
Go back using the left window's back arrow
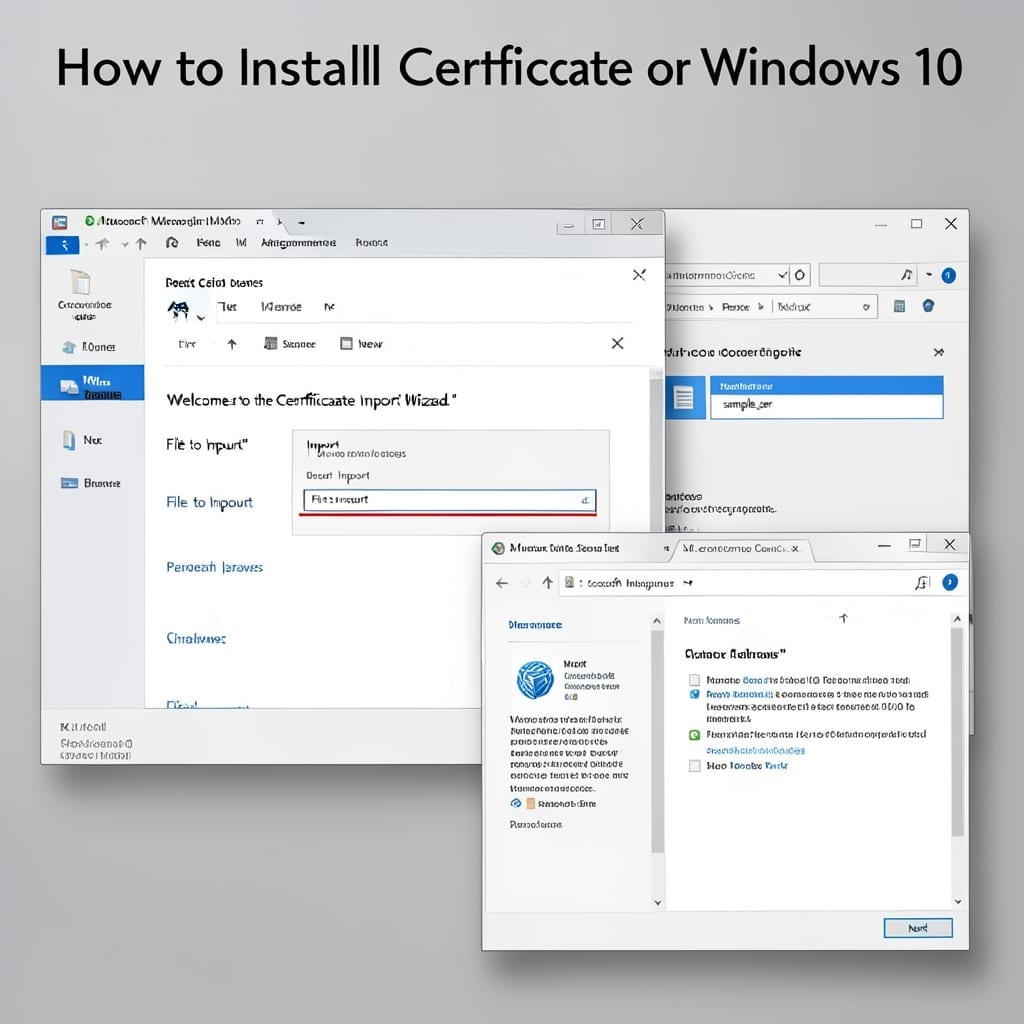[x=103, y=244]
